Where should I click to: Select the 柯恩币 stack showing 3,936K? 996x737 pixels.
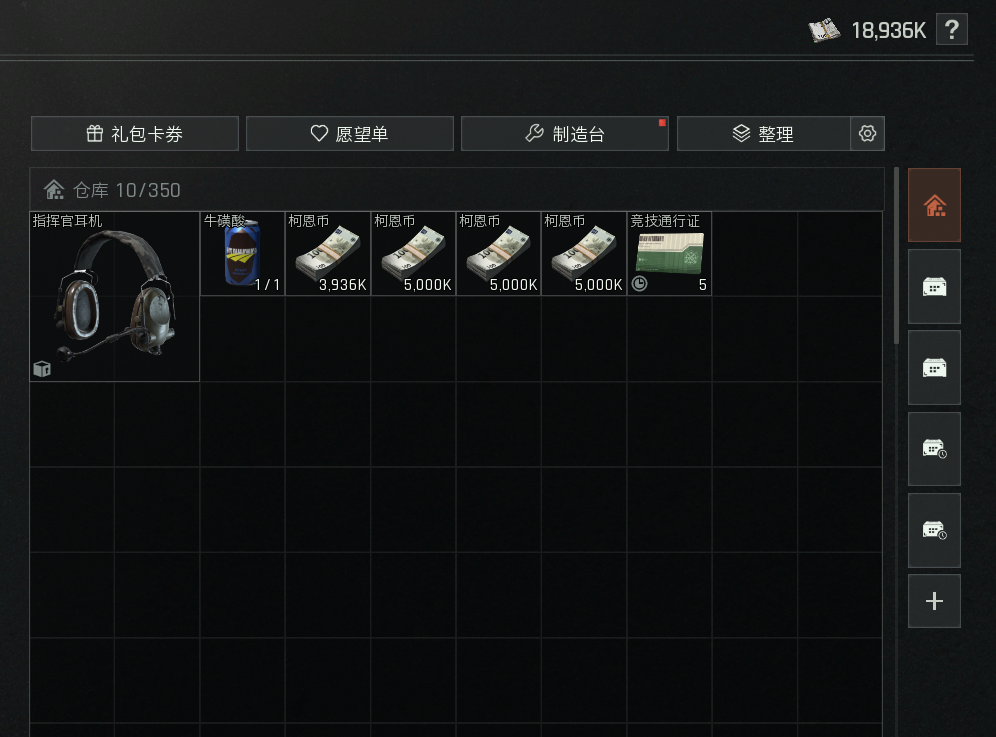[x=328, y=254]
